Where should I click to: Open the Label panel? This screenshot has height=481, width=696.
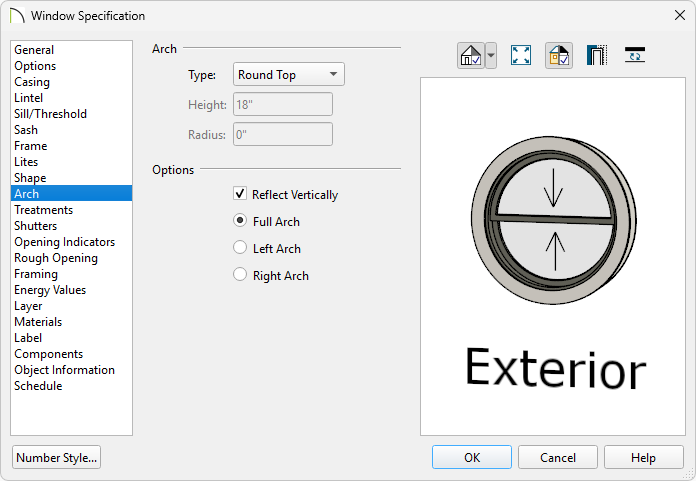click(x=71, y=337)
